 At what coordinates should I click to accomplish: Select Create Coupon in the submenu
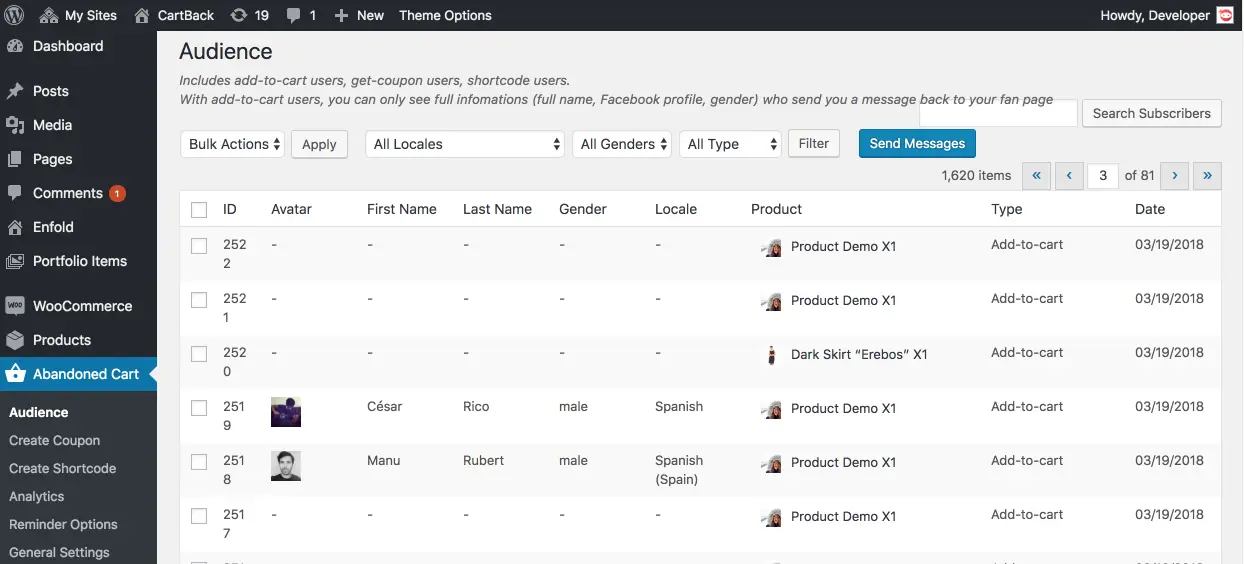pyautogui.click(x=55, y=440)
